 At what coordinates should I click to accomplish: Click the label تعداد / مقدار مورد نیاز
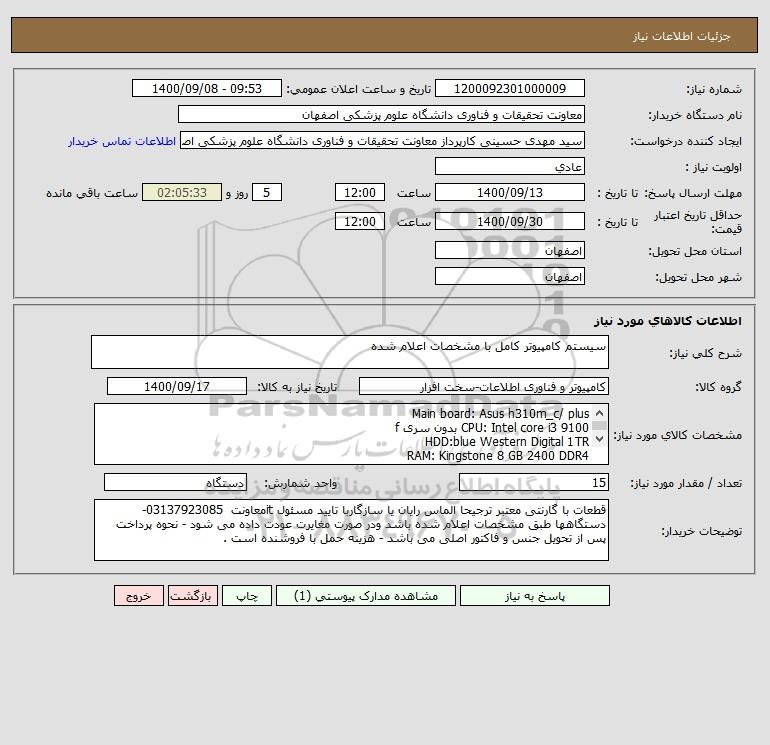point(686,483)
